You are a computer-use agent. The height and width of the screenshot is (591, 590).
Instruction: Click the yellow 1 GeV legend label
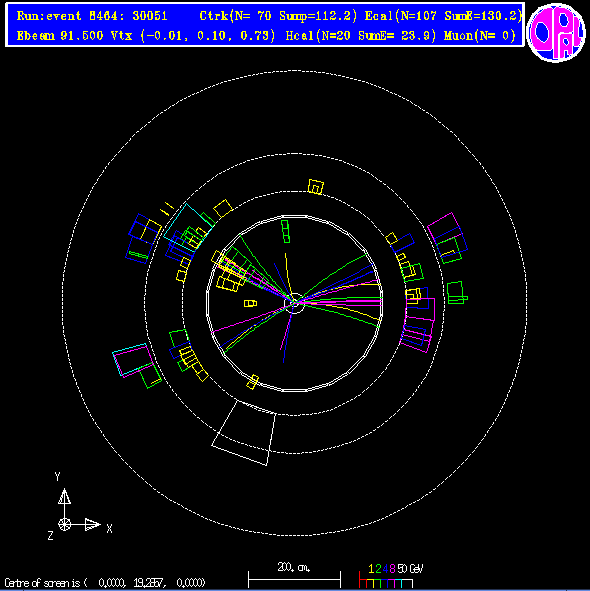click(371, 568)
